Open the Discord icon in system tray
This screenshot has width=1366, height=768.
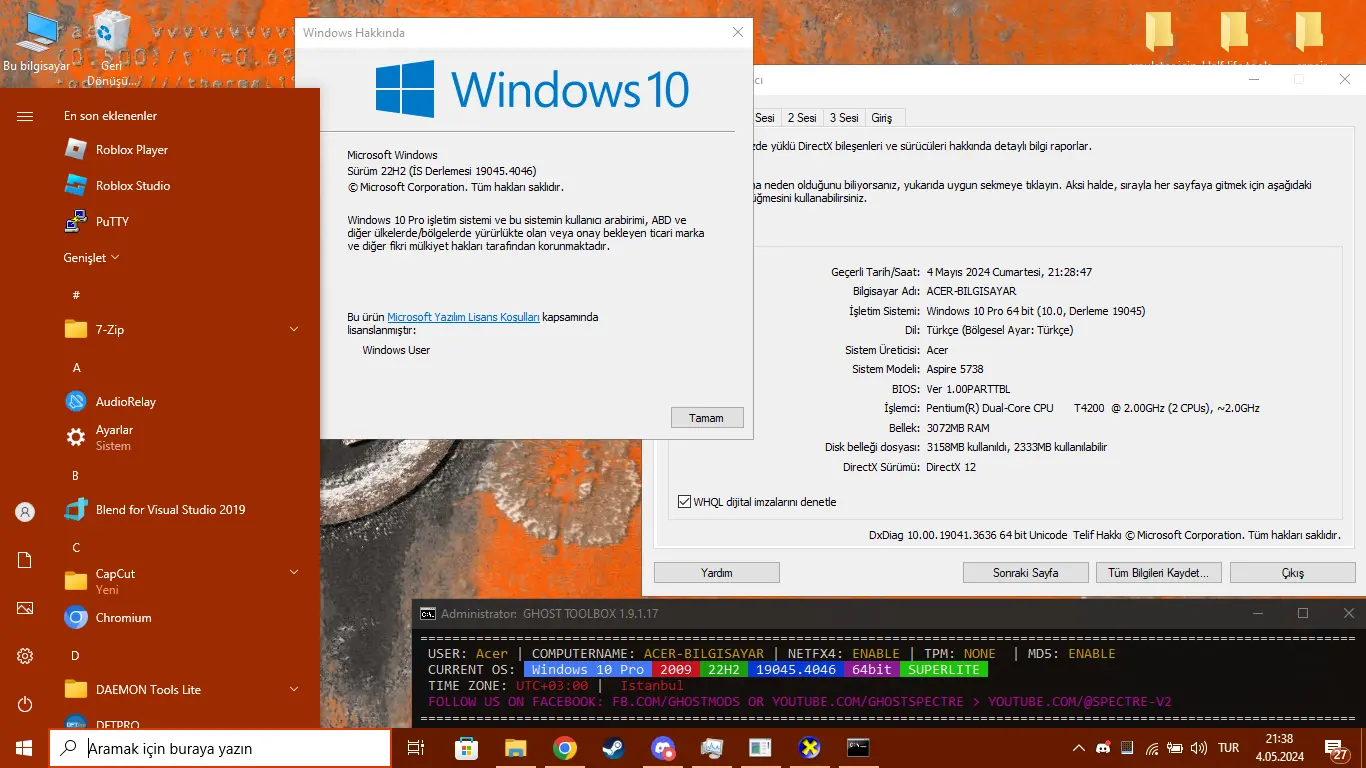pyautogui.click(x=1103, y=748)
